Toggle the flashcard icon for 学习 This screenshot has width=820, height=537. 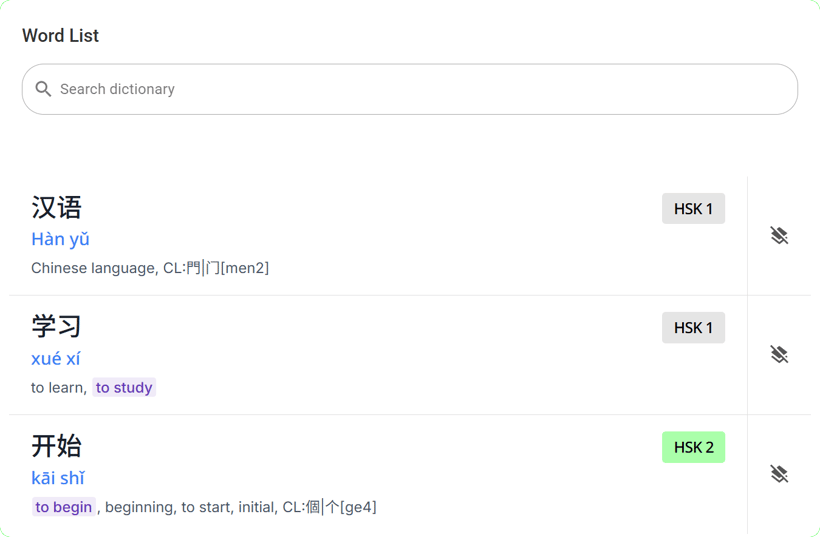click(x=779, y=355)
